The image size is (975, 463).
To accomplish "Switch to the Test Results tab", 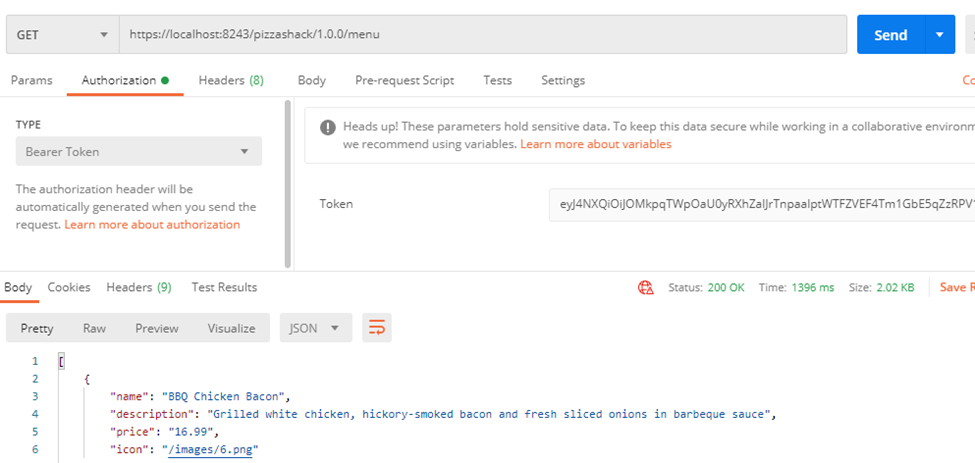I will point(224,287).
